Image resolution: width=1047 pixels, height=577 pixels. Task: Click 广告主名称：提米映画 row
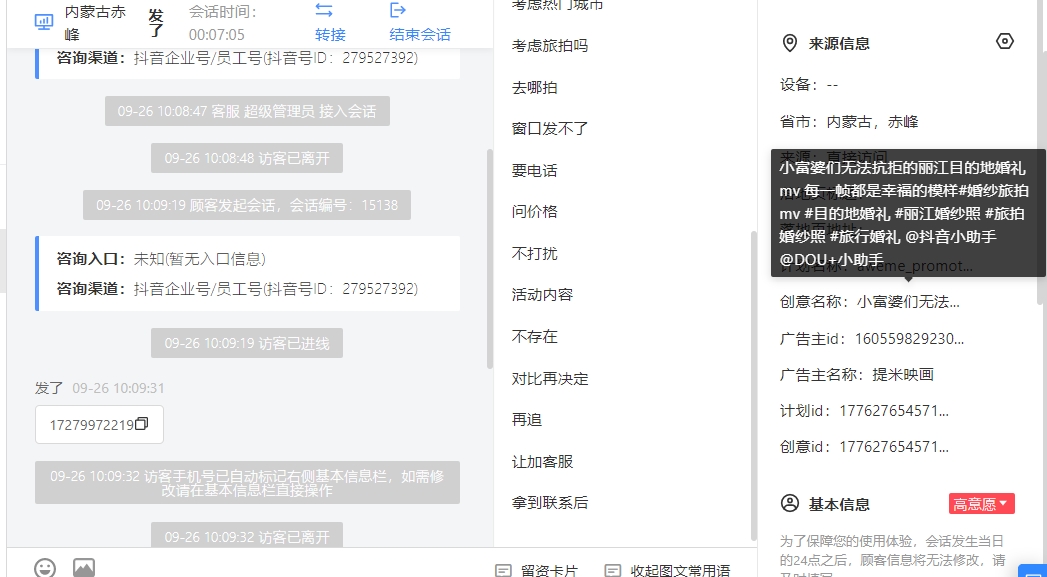[x=857, y=375]
